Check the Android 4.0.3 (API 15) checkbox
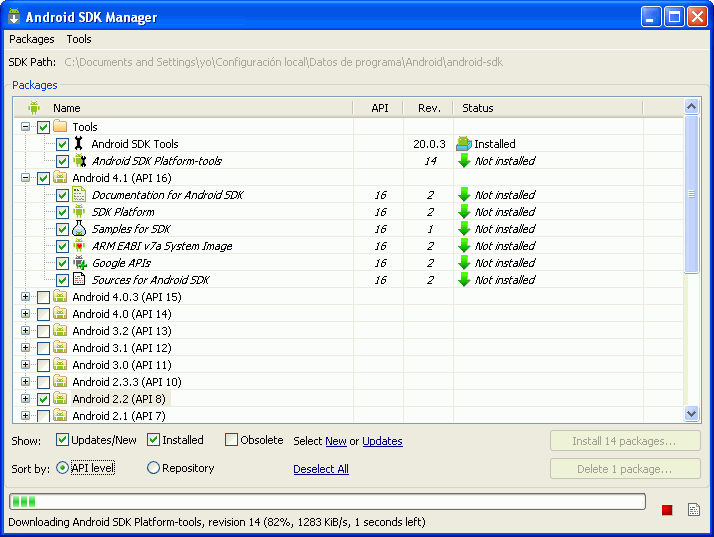Image resolution: width=714 pixels, height=537 pixels. click(x=43, y=297)
